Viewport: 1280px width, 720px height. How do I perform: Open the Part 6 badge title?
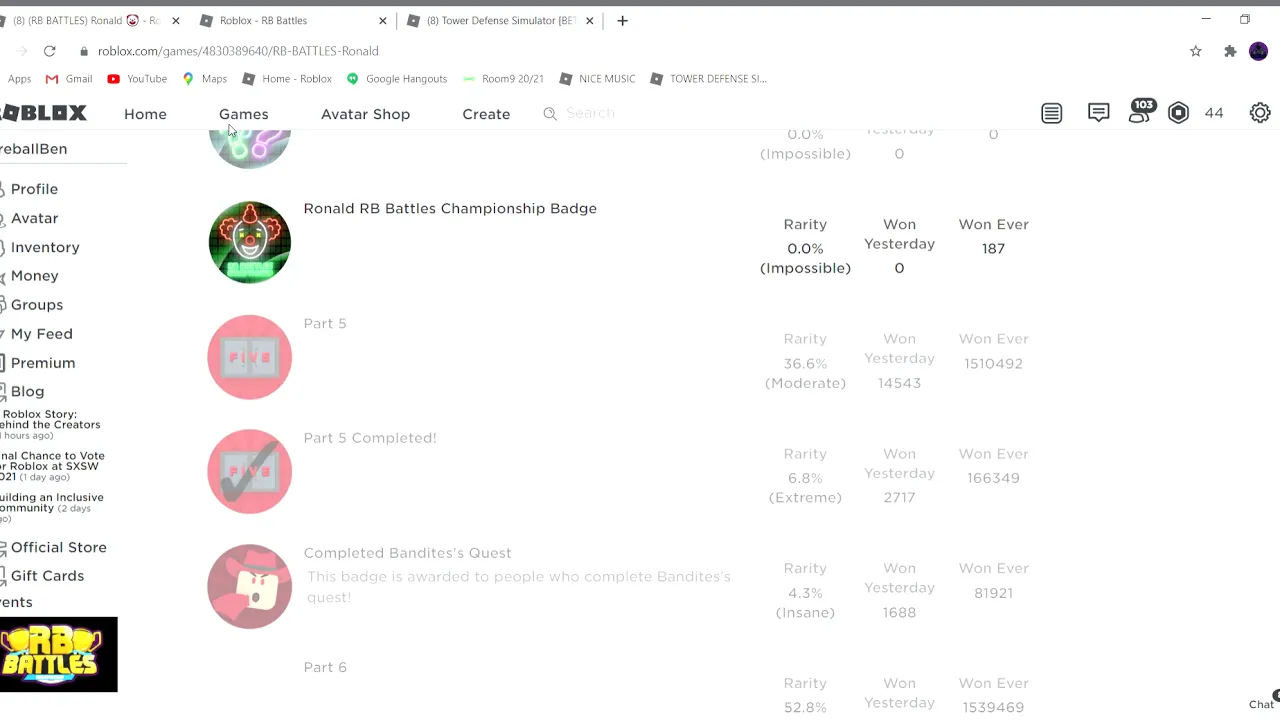point(325,667)
